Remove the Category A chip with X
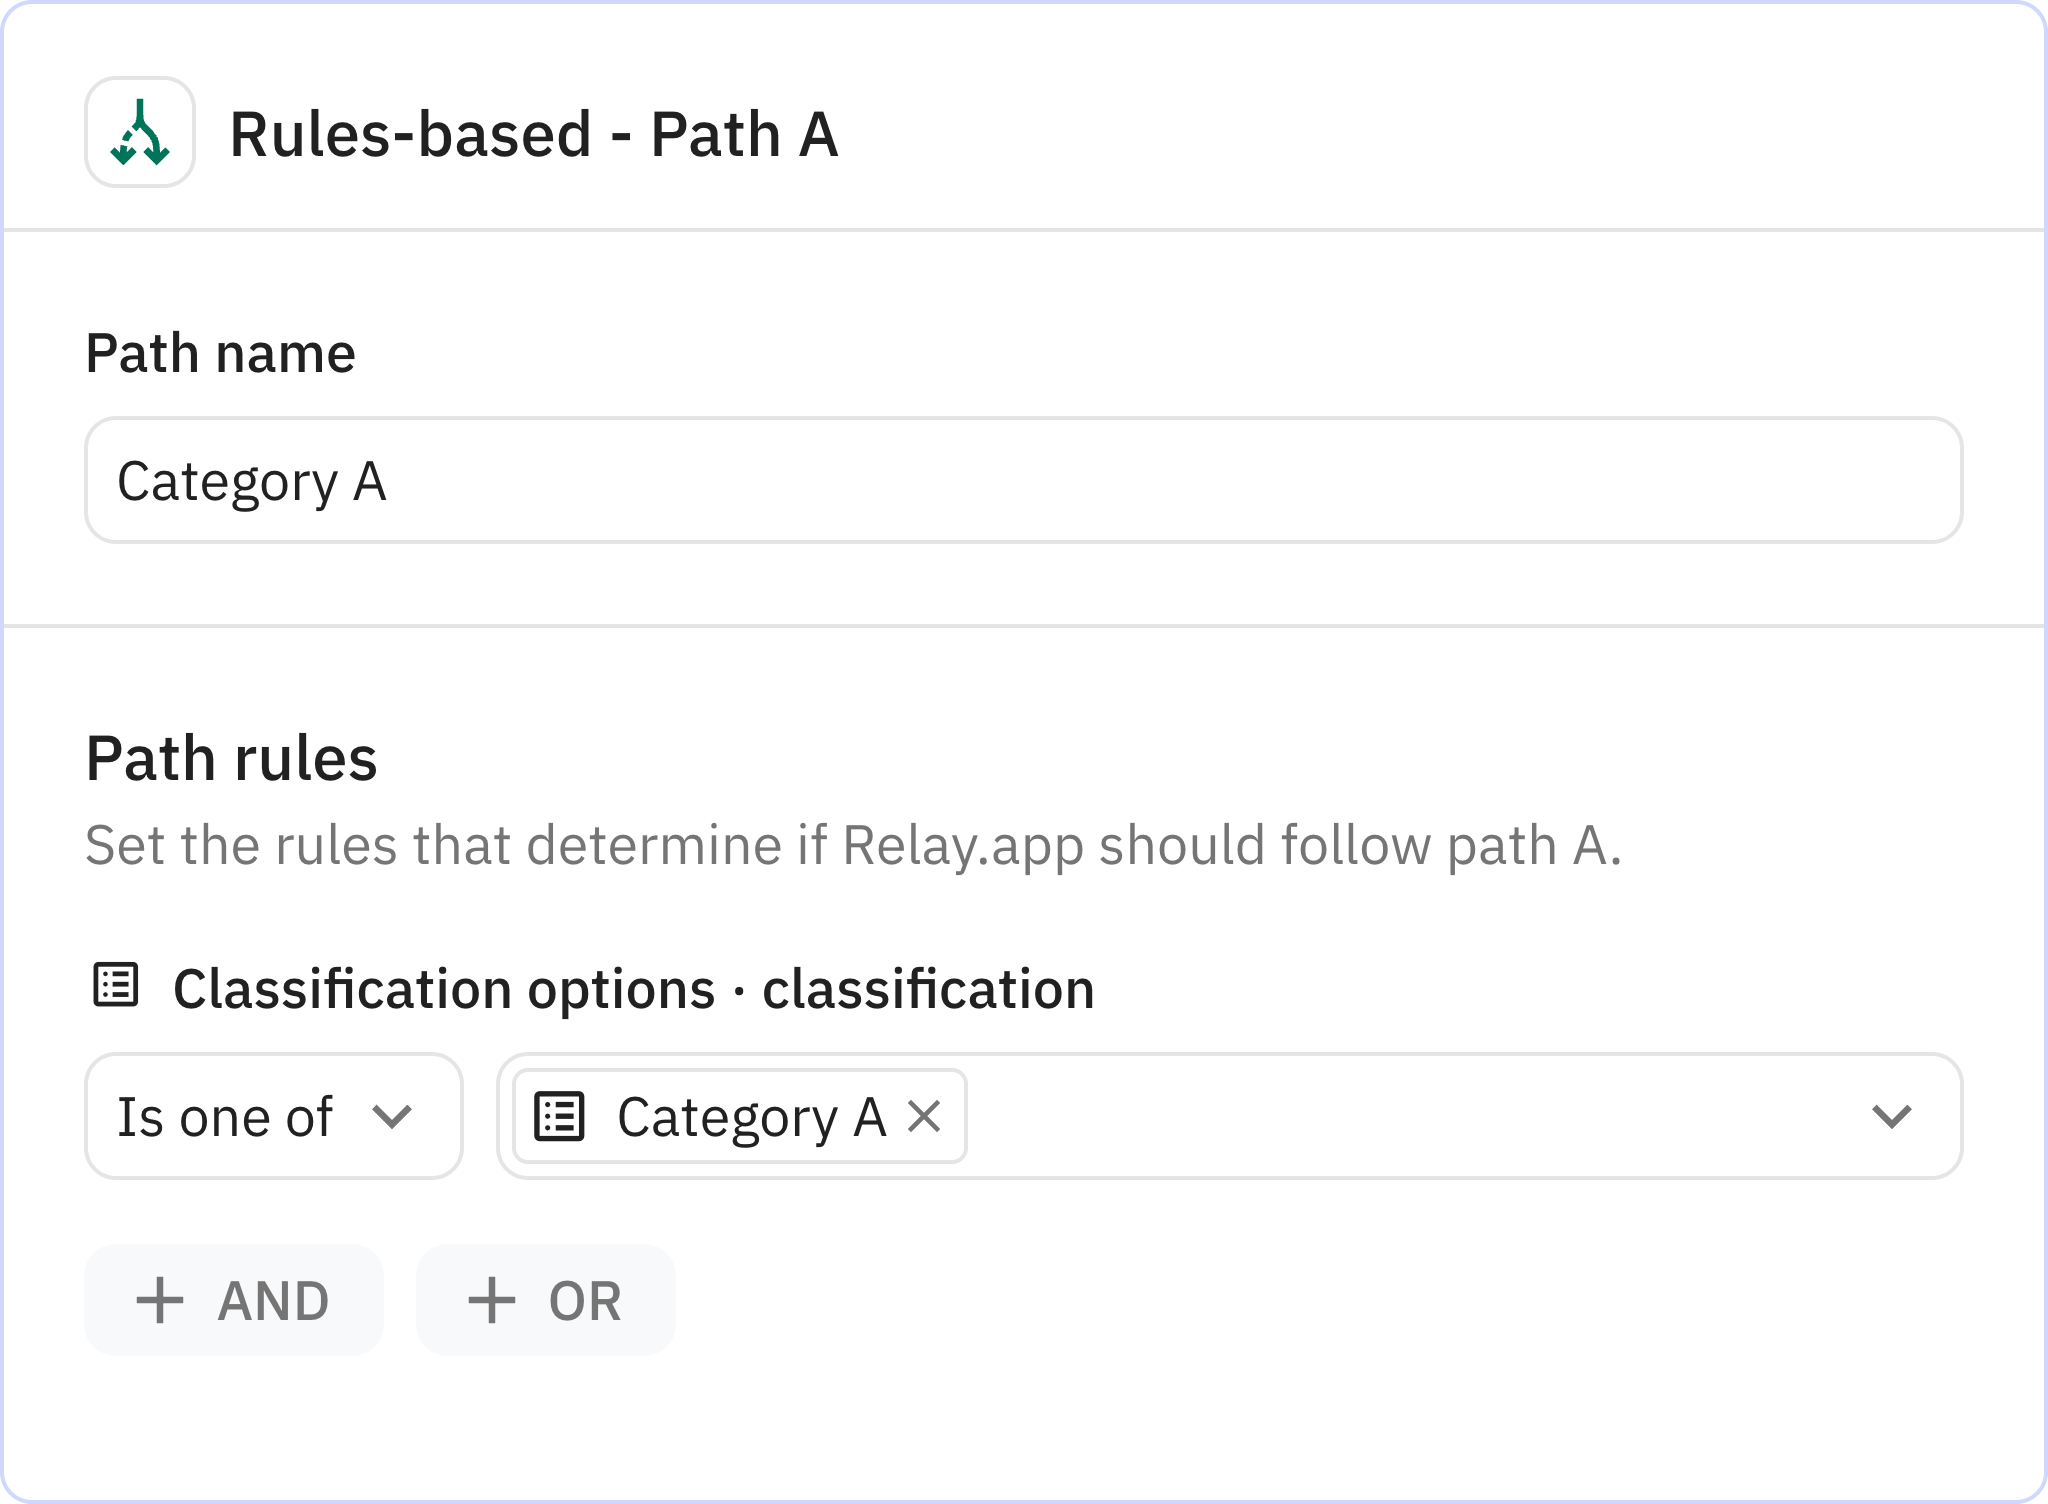The image size is (2048, 1504). (924, 1116)
